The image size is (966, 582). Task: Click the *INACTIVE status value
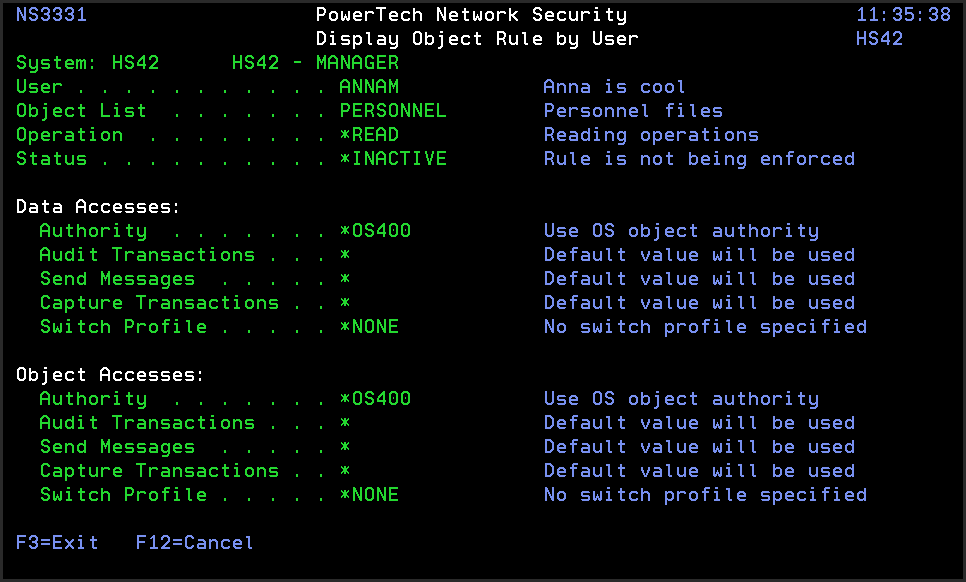[x=393, y=159]
